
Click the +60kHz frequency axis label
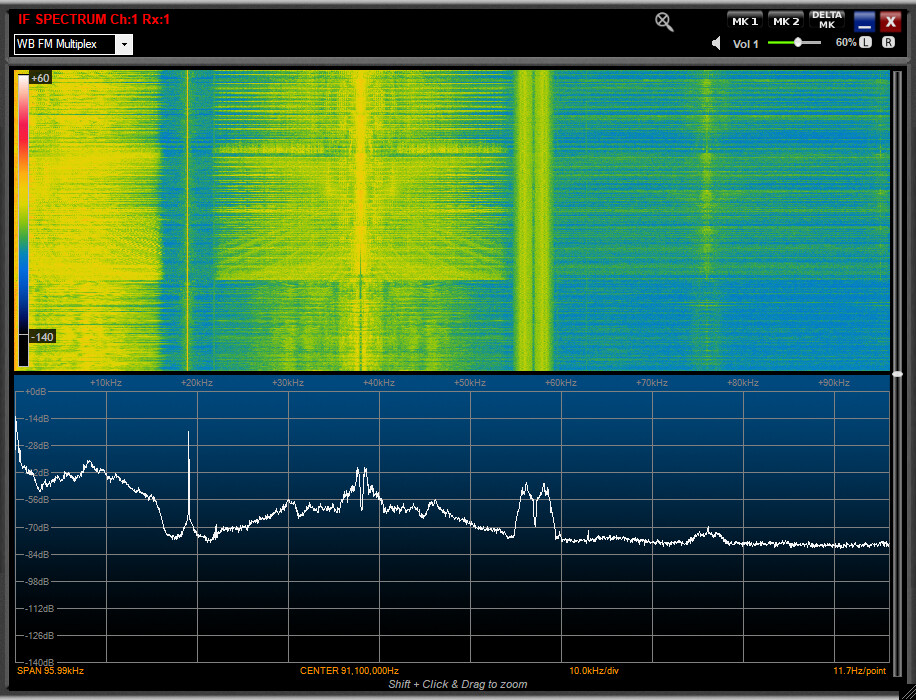[x=561, y=383]
